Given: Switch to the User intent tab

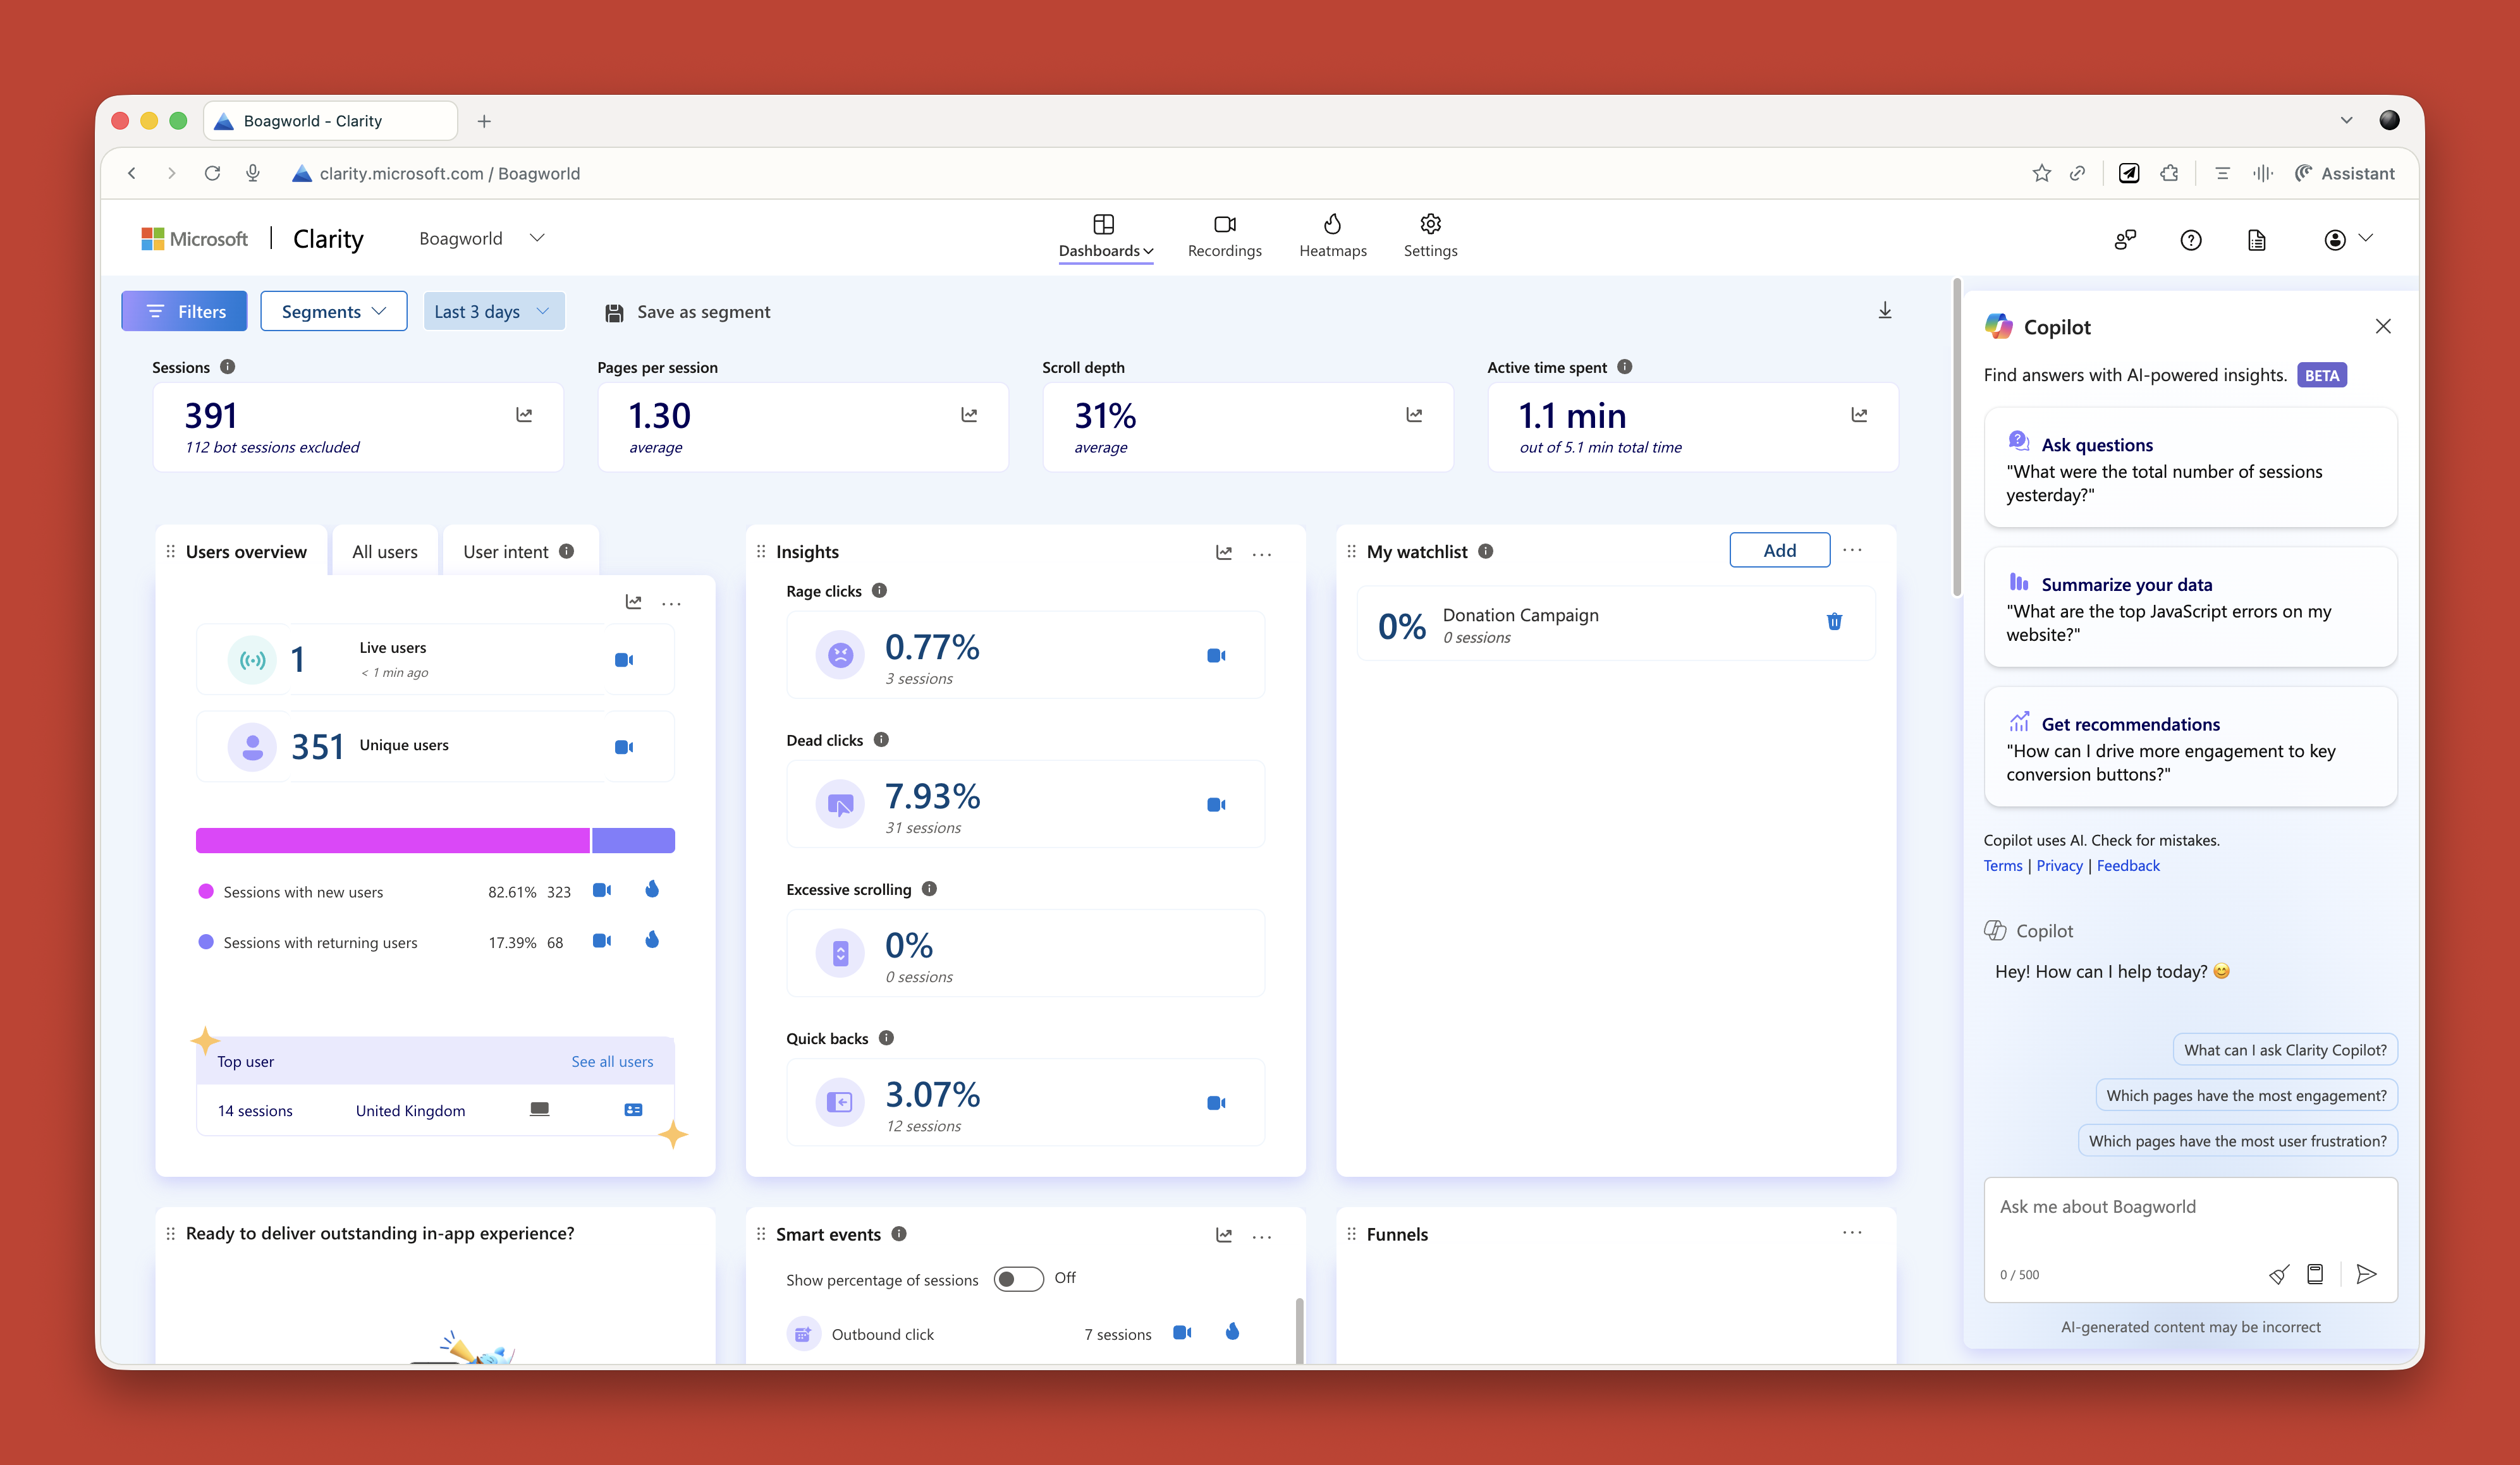Looking at the screenshot, I should [x=506, y=552].
